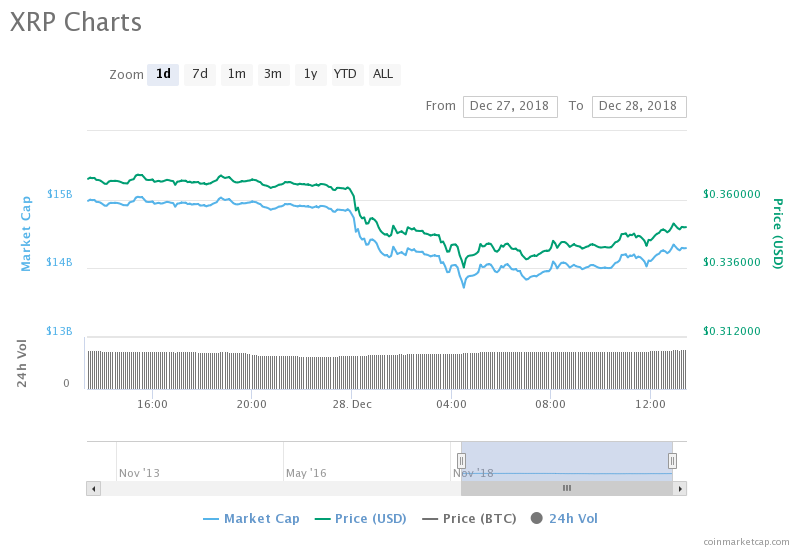This screenshot has width=800, height=550.
Task: Click the 04:00 time axis label
Action: (451, 405)
